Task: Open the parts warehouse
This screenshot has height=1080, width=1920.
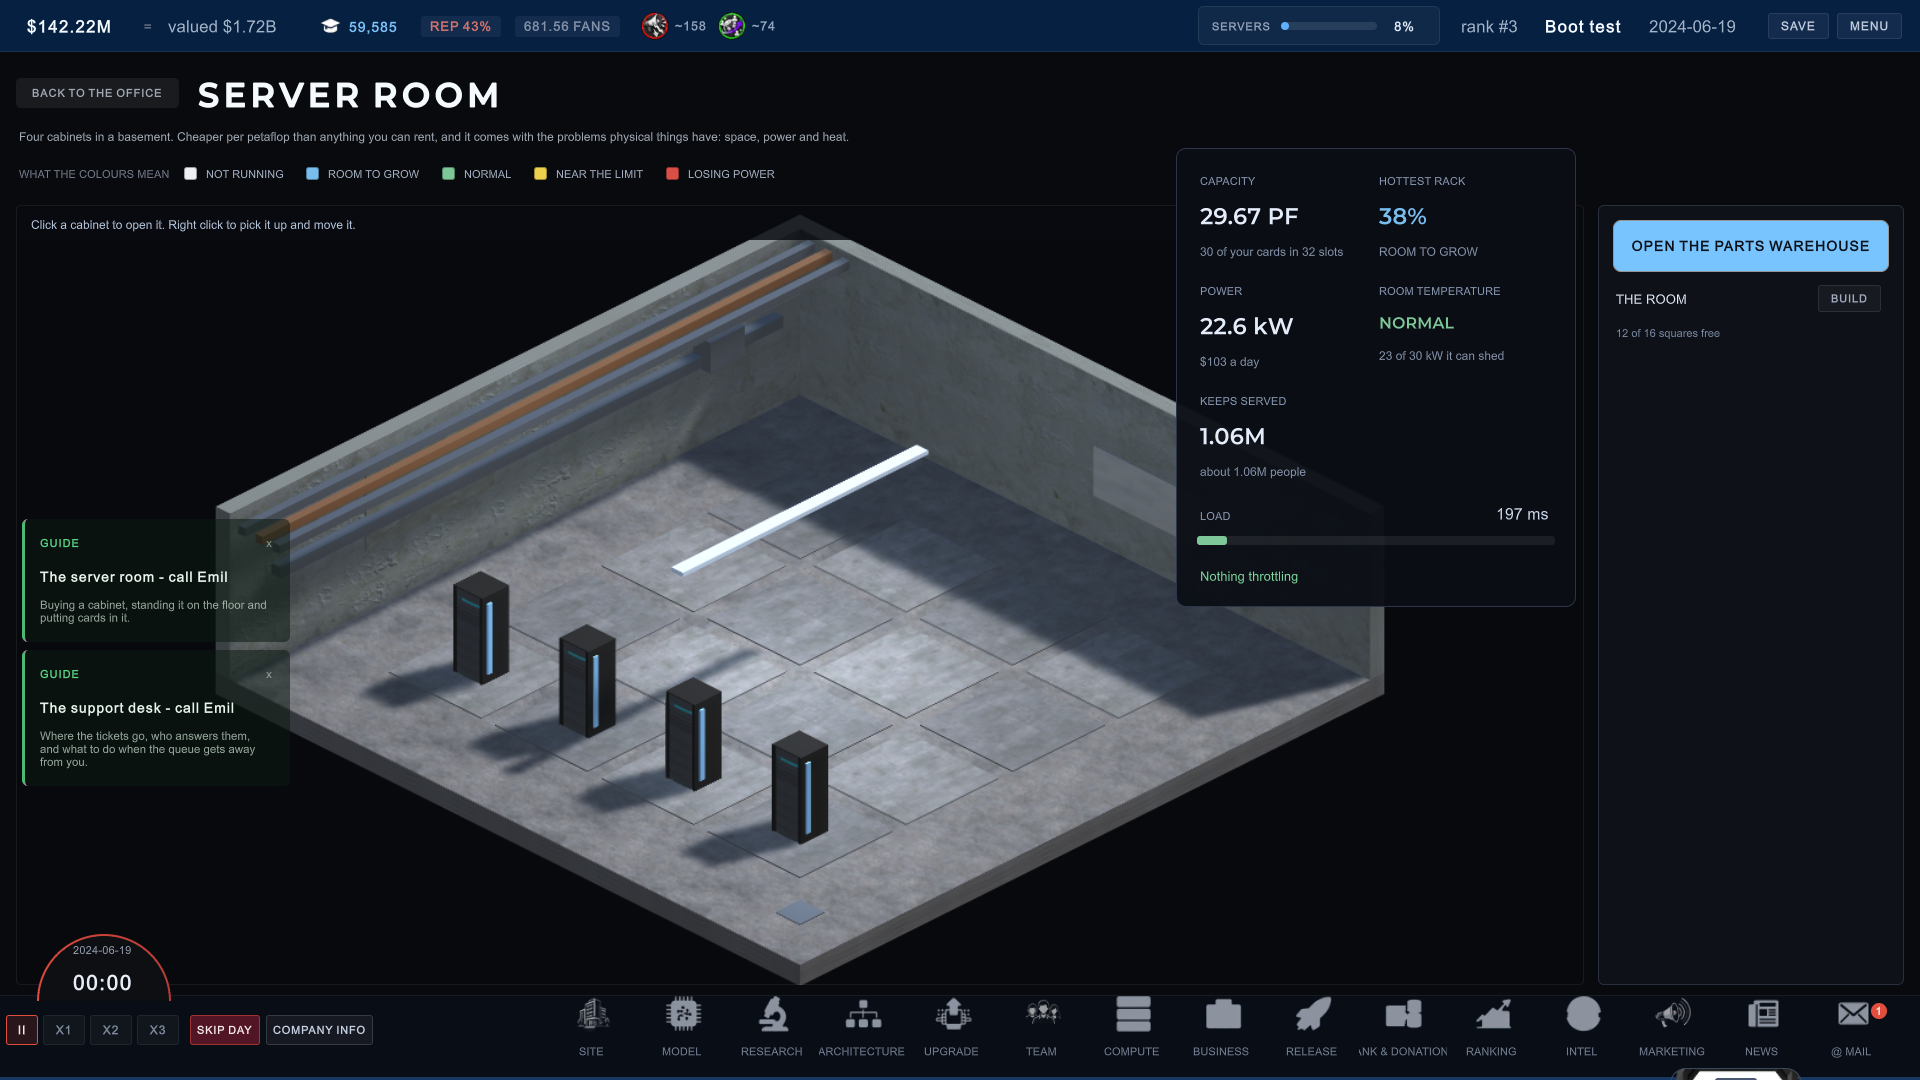Action: tap(1750, 246)
